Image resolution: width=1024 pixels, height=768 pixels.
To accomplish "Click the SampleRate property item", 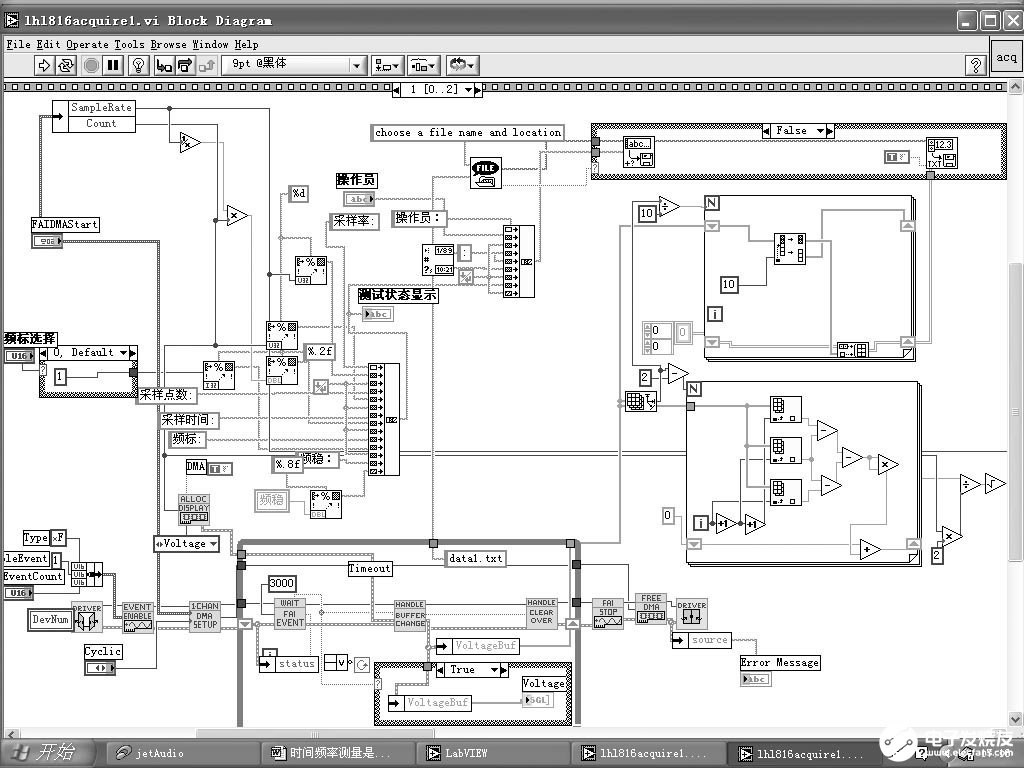I will pos(101,108).
